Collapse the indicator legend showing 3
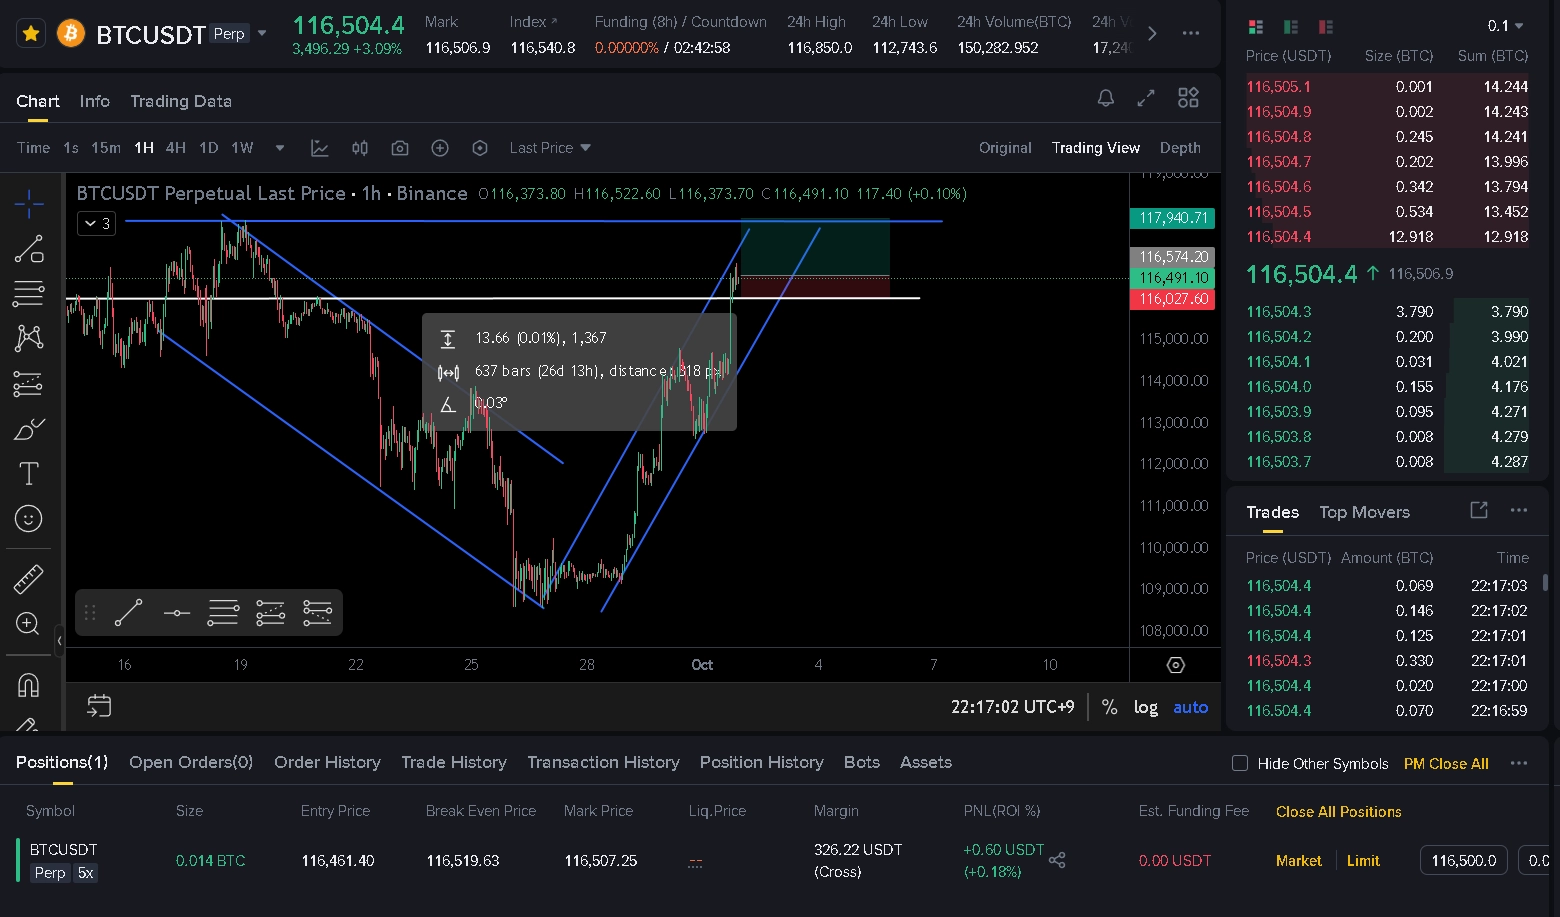The height and width of the screenshot is (917, 1560). click(x=97, y=223)
